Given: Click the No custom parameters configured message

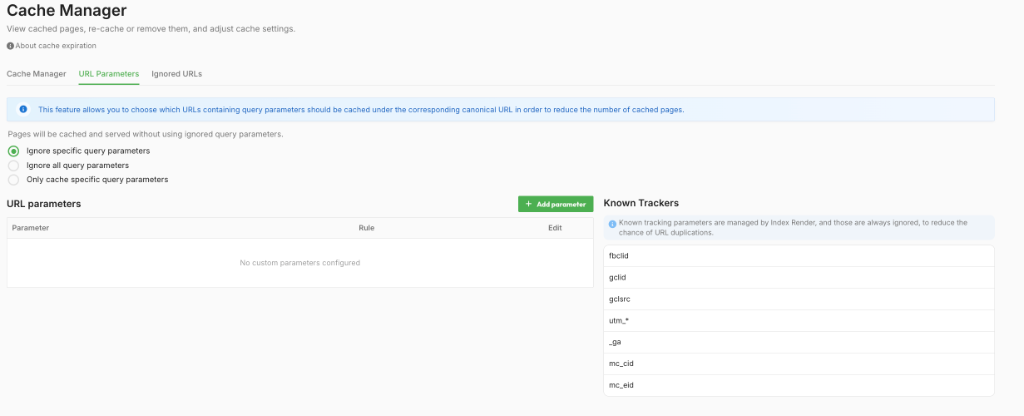Looking at the screenshot, I should point(300,263).
